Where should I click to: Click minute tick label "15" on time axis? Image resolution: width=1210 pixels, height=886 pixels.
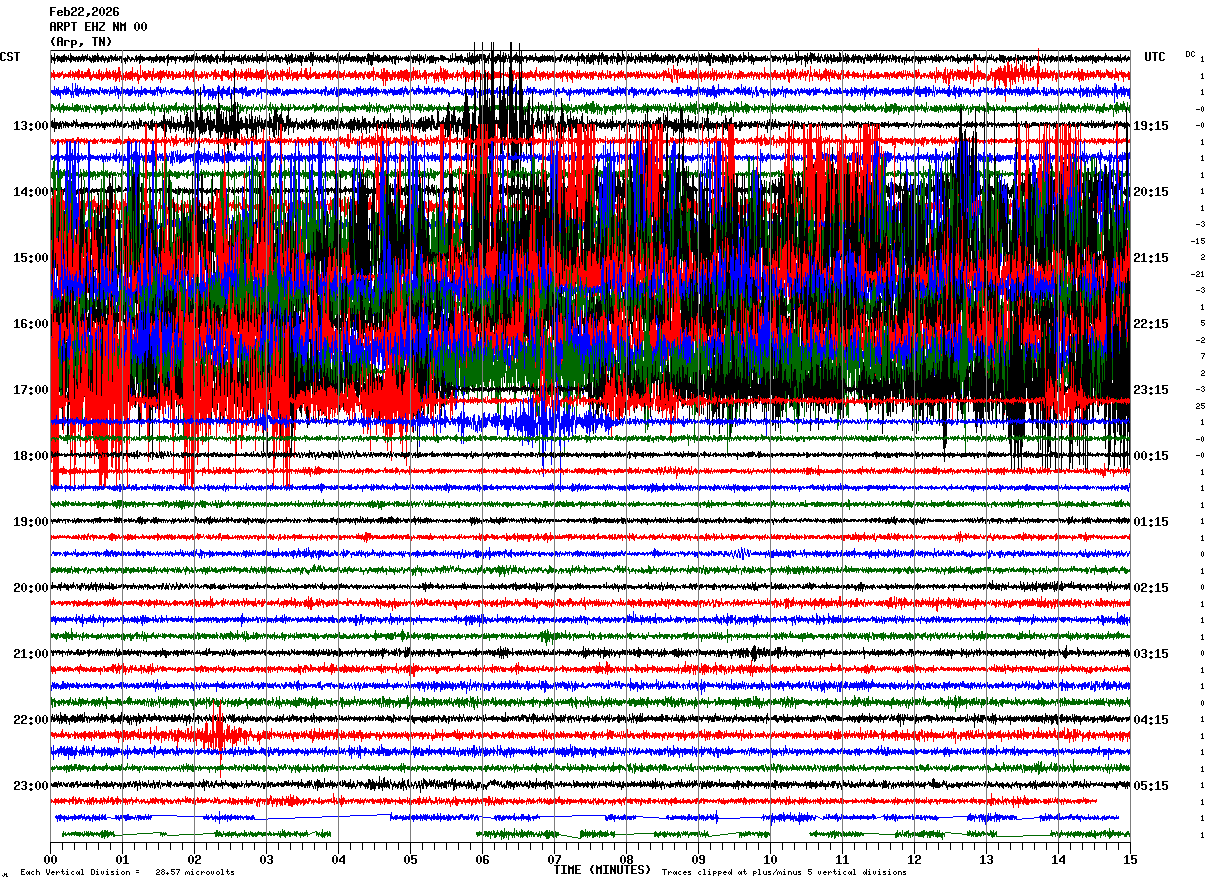1129,859
